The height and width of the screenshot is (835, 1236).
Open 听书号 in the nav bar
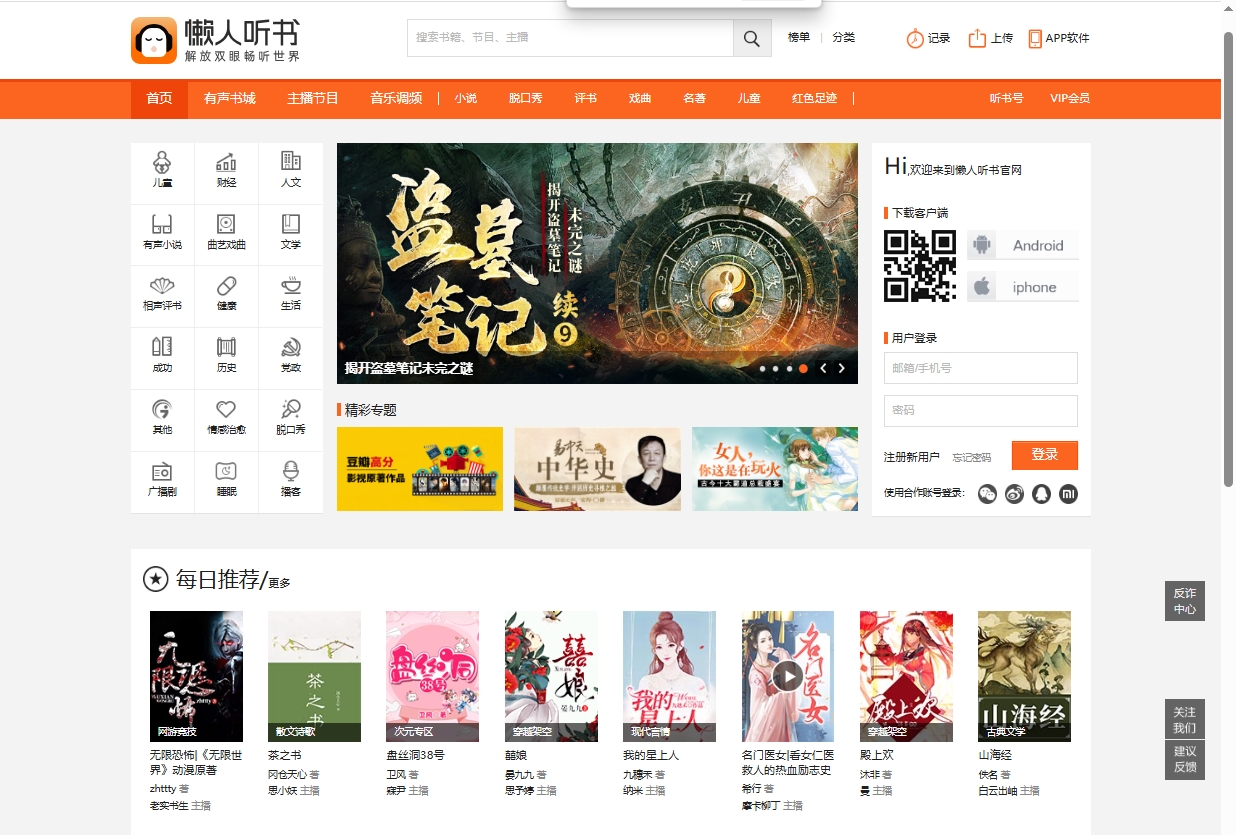[x=1006, y=98]
